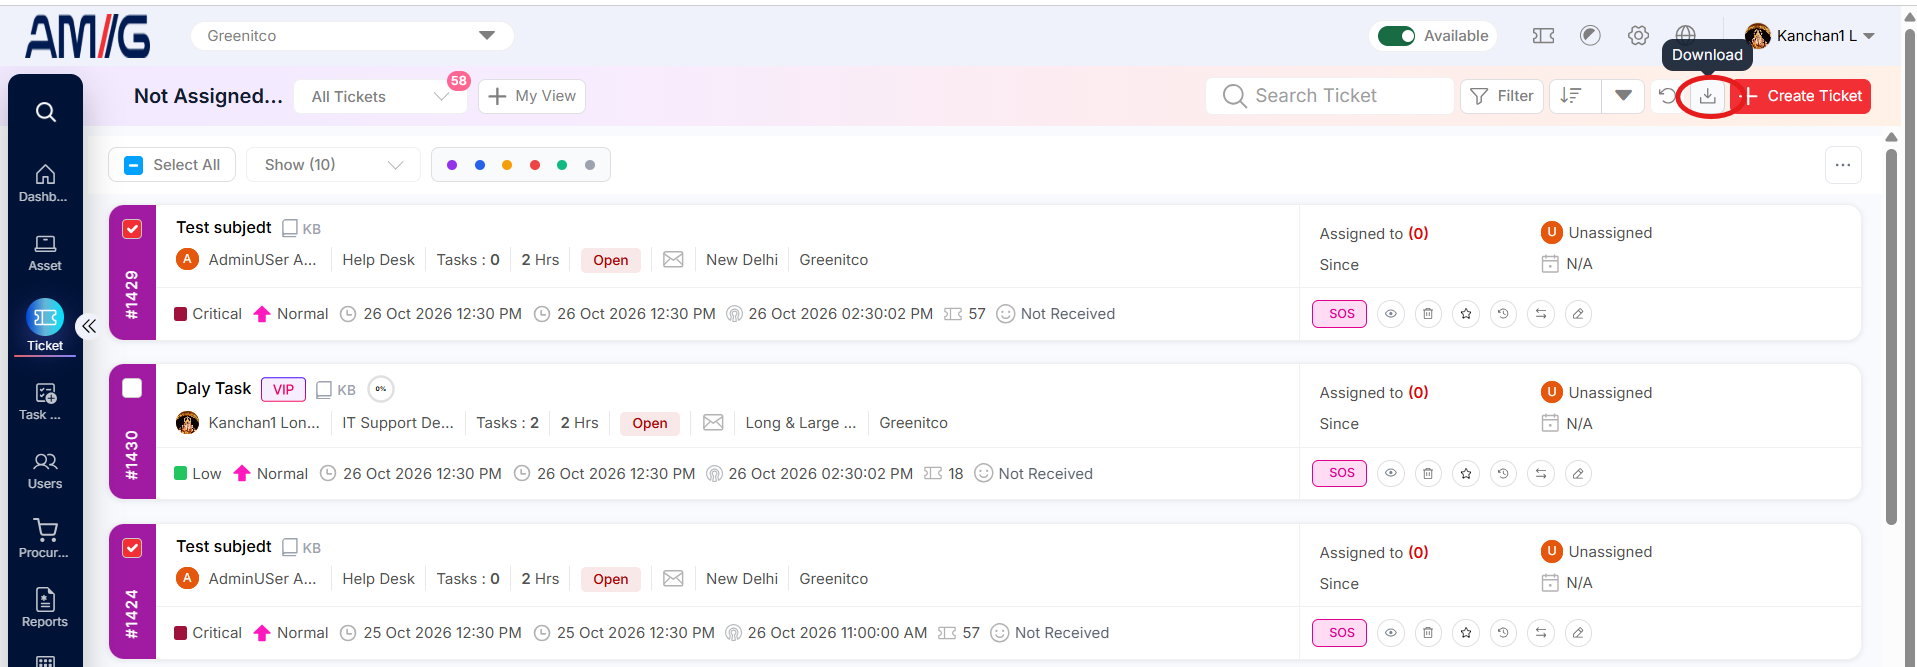1917x667 pixels.
Task: Open the Ticket module in the sidebar
Action: [x=45, y=326]
